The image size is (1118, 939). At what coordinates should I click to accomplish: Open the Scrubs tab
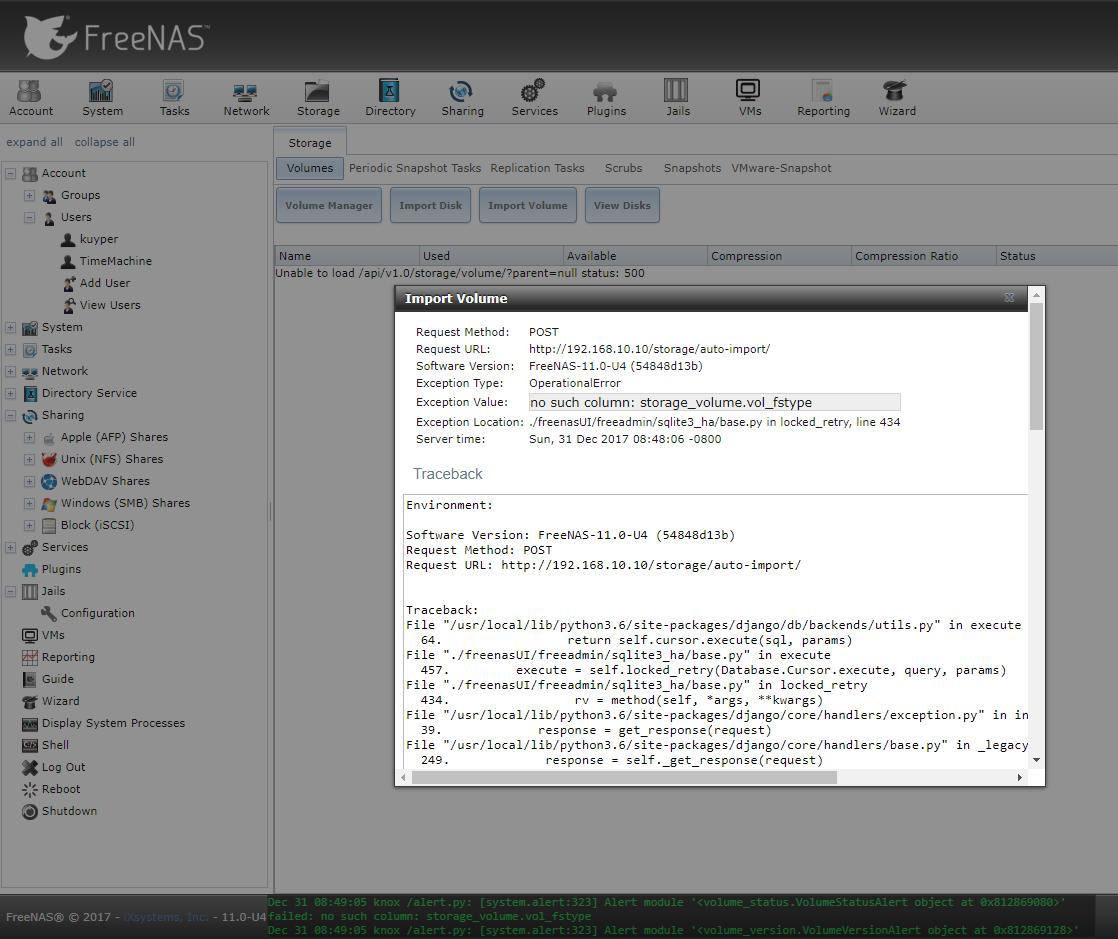pyautogui.click(x=623, y=168)
